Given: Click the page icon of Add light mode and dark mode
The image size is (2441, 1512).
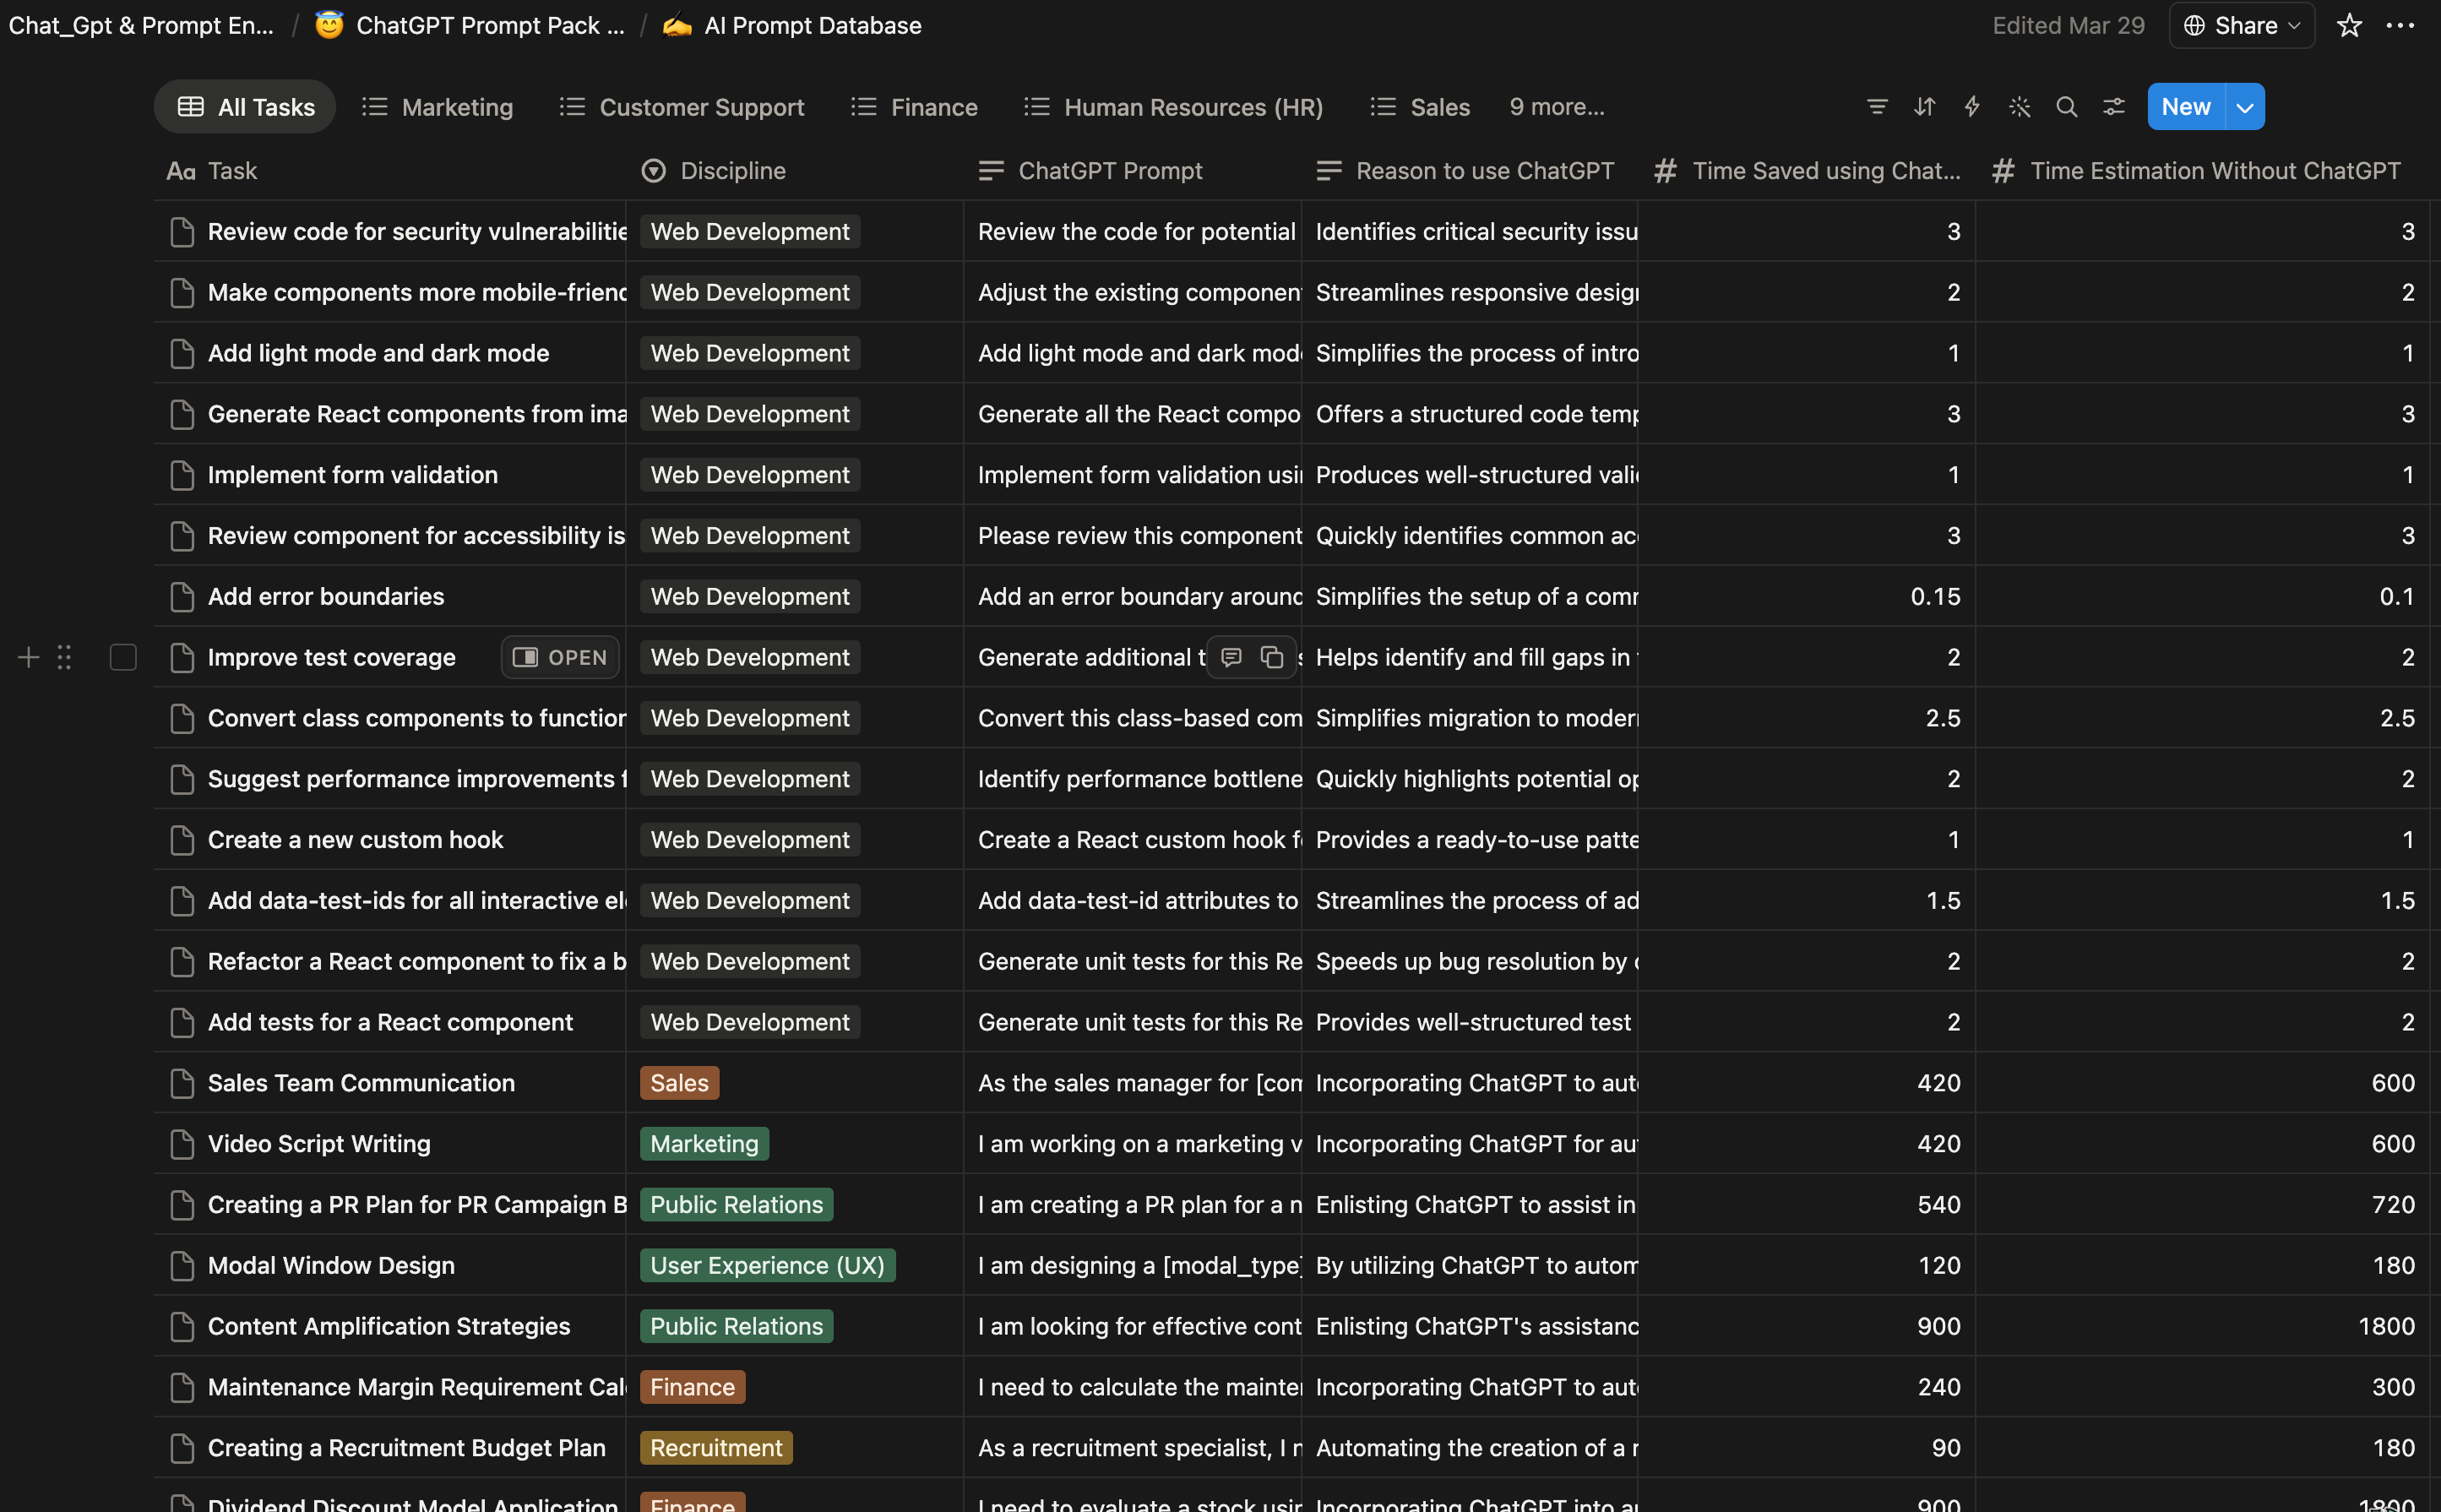Looking at the screenshot, I should 182,353.
